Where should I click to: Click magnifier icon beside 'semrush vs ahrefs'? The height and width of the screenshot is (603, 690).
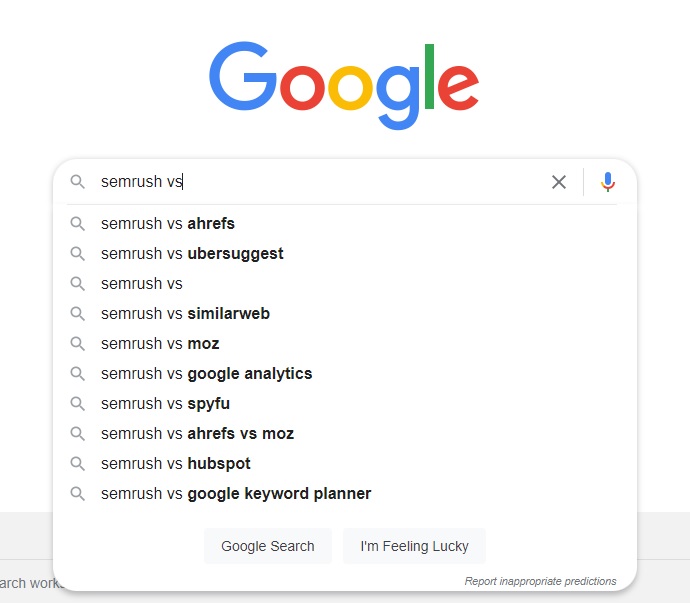pos(77,224)
